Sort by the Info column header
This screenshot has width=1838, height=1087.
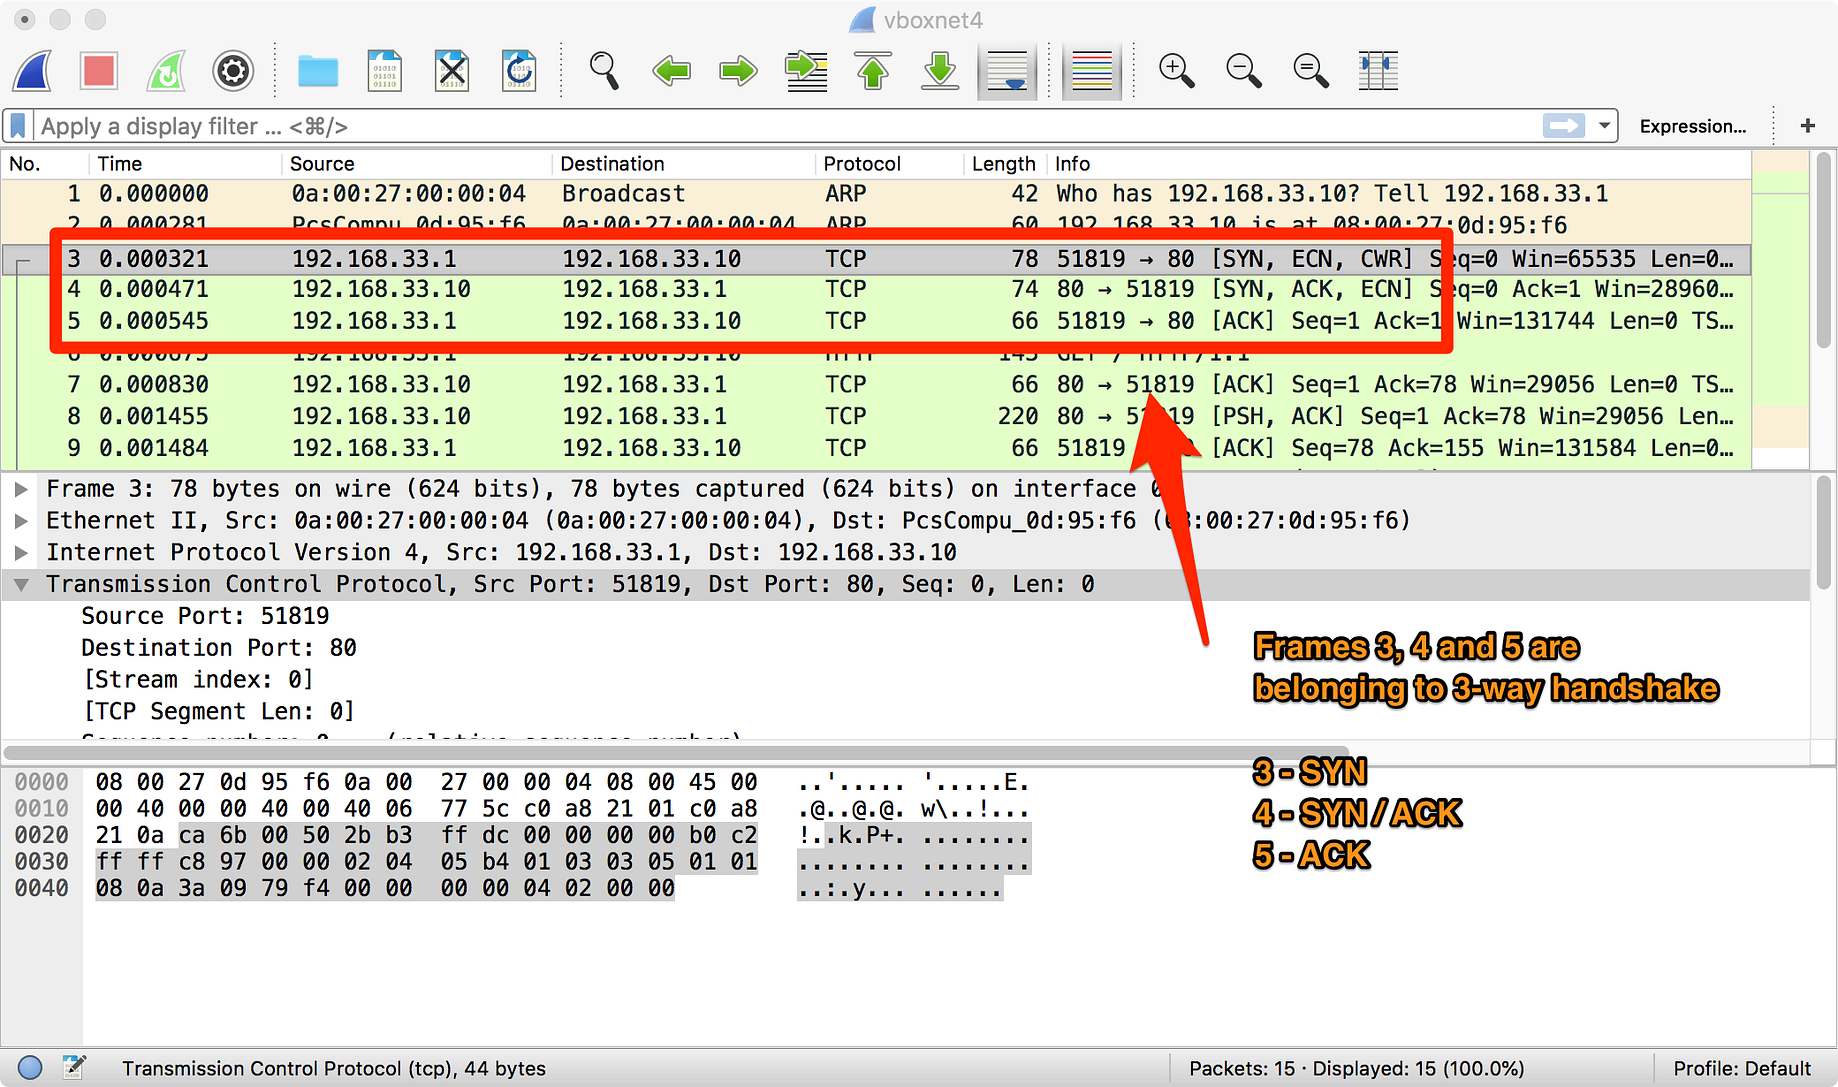tap(1398, 164)
